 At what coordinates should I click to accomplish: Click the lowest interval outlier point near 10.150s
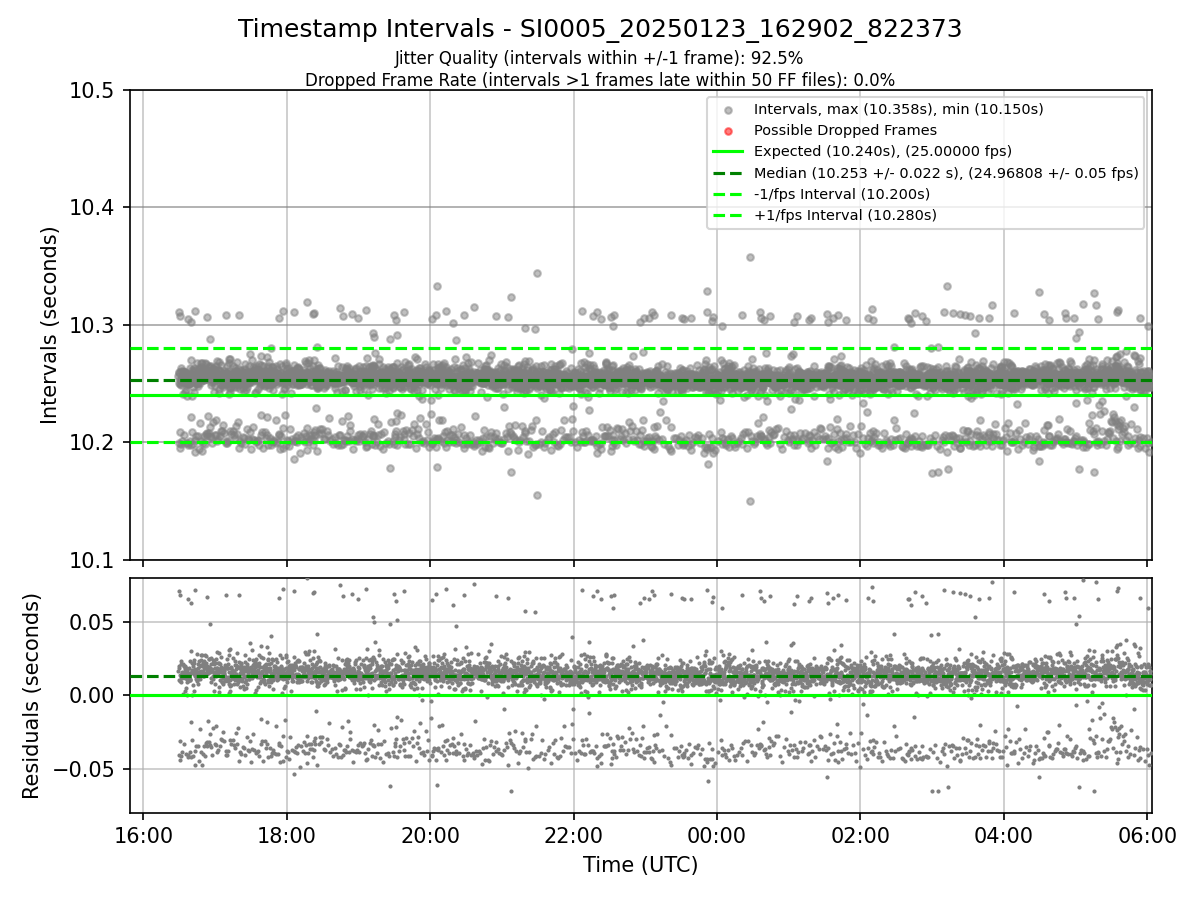pos(750,501)
